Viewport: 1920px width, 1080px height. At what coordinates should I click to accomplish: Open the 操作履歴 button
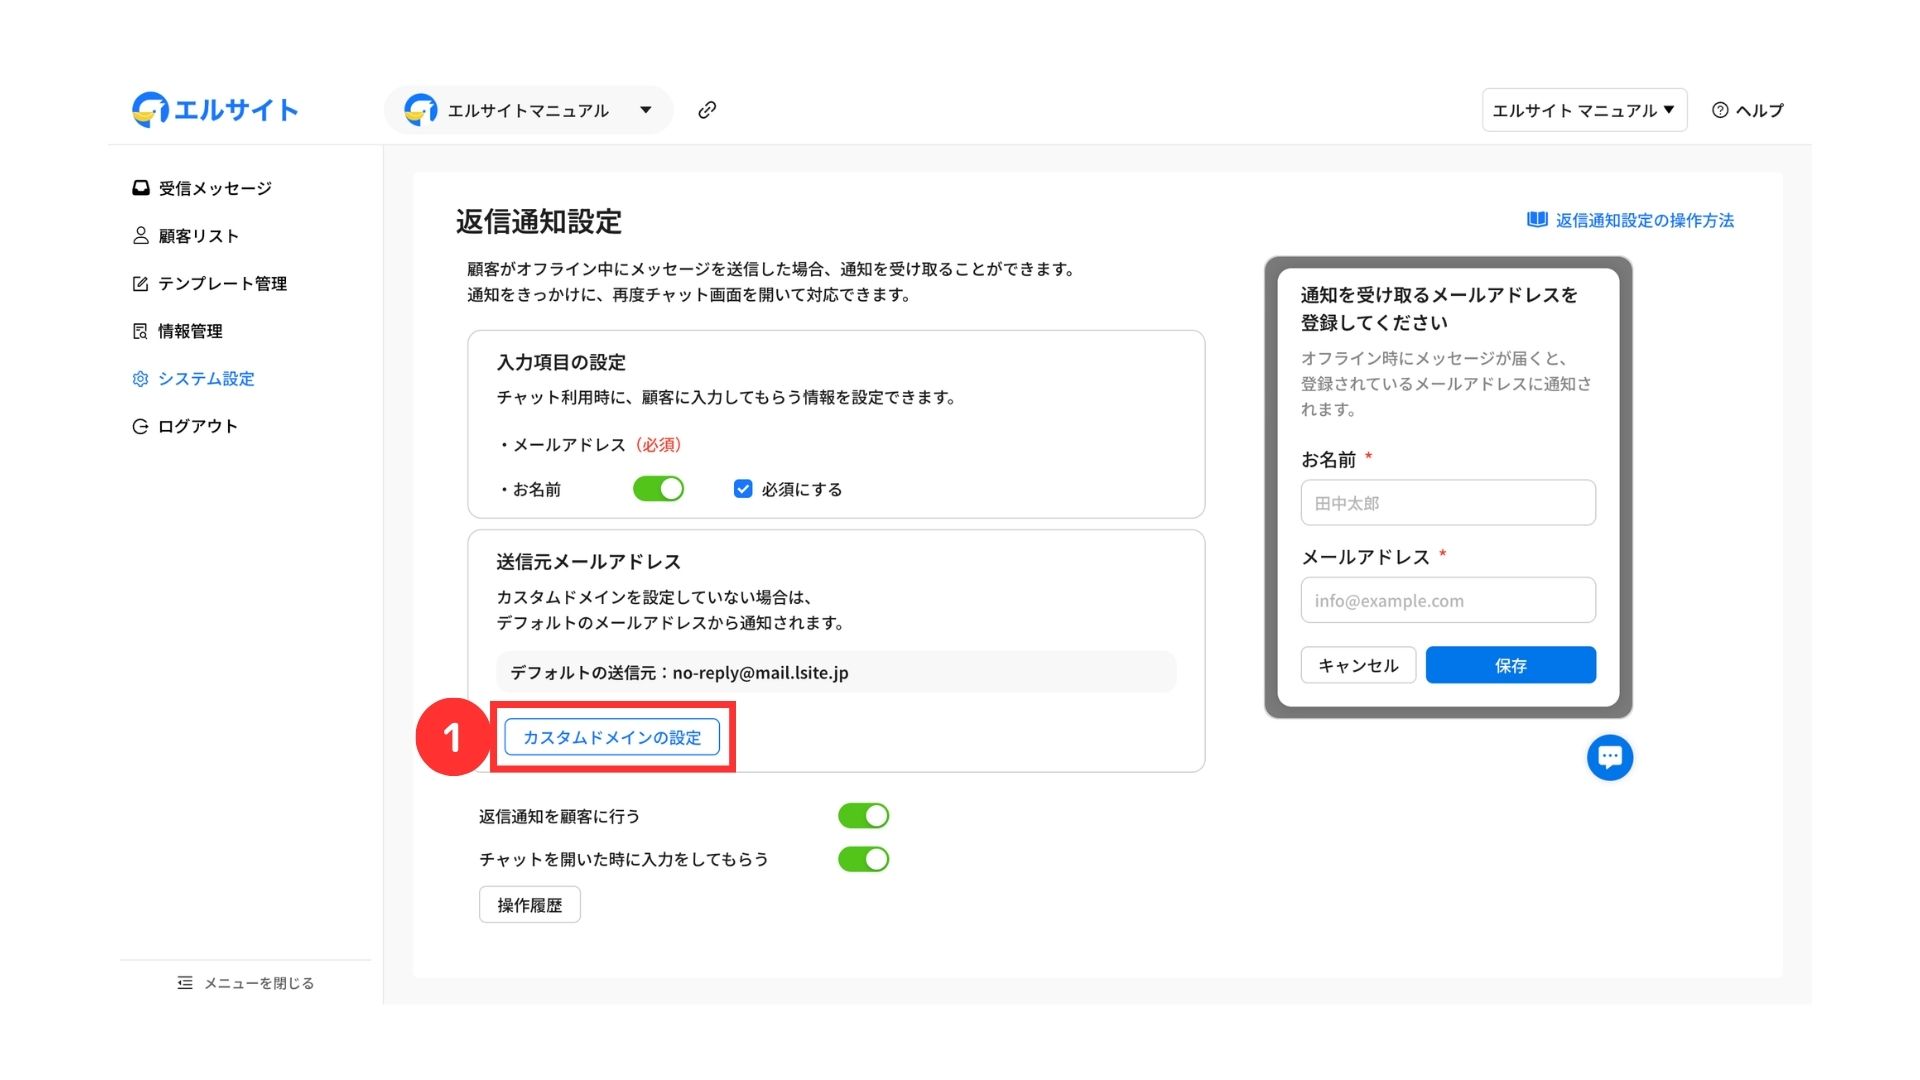click(x=529, y=905)
